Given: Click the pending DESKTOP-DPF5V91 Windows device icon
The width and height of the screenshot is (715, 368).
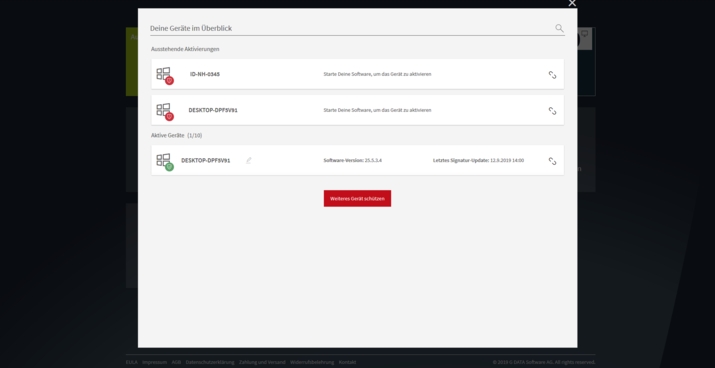Looking at the screenshot, I should coord(165,112).
